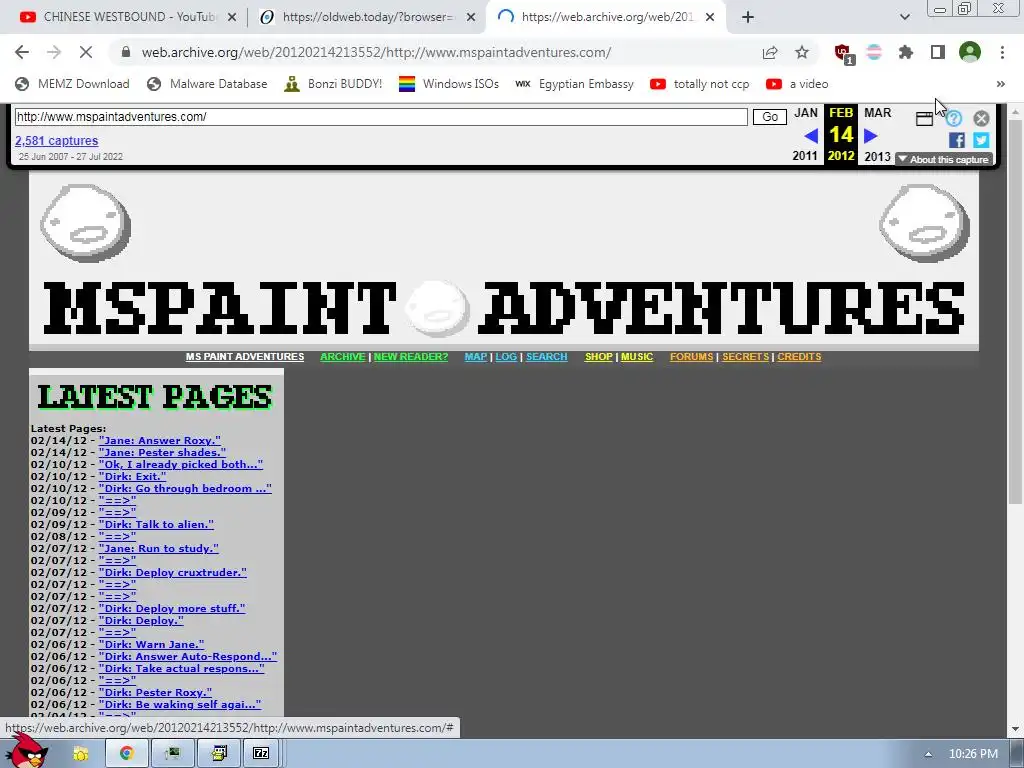
Task: Open SHOP nav link
Action: [598, 357]
